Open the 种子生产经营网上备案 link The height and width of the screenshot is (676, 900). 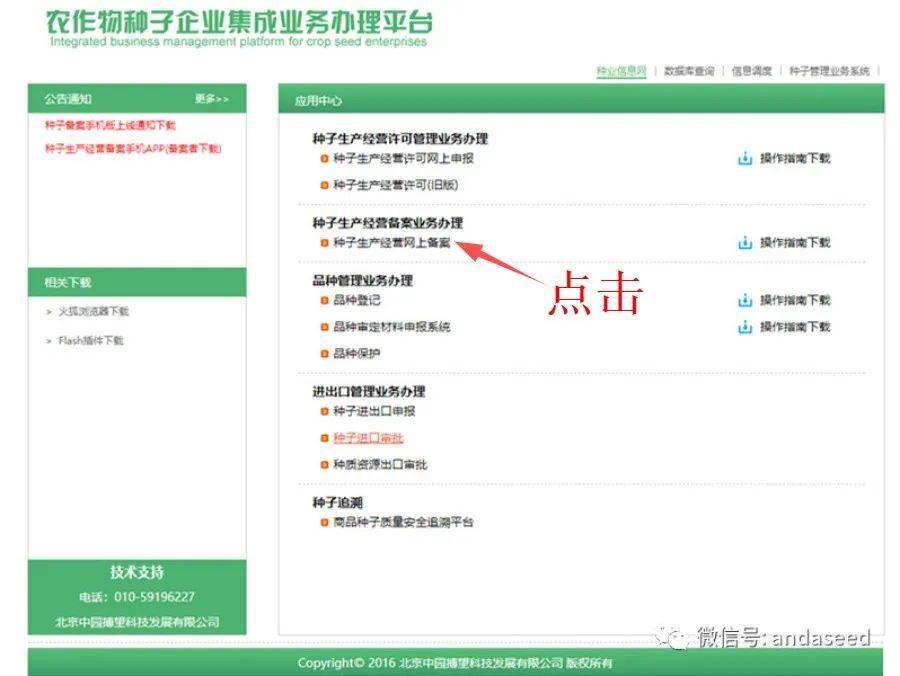click(391, 243)
